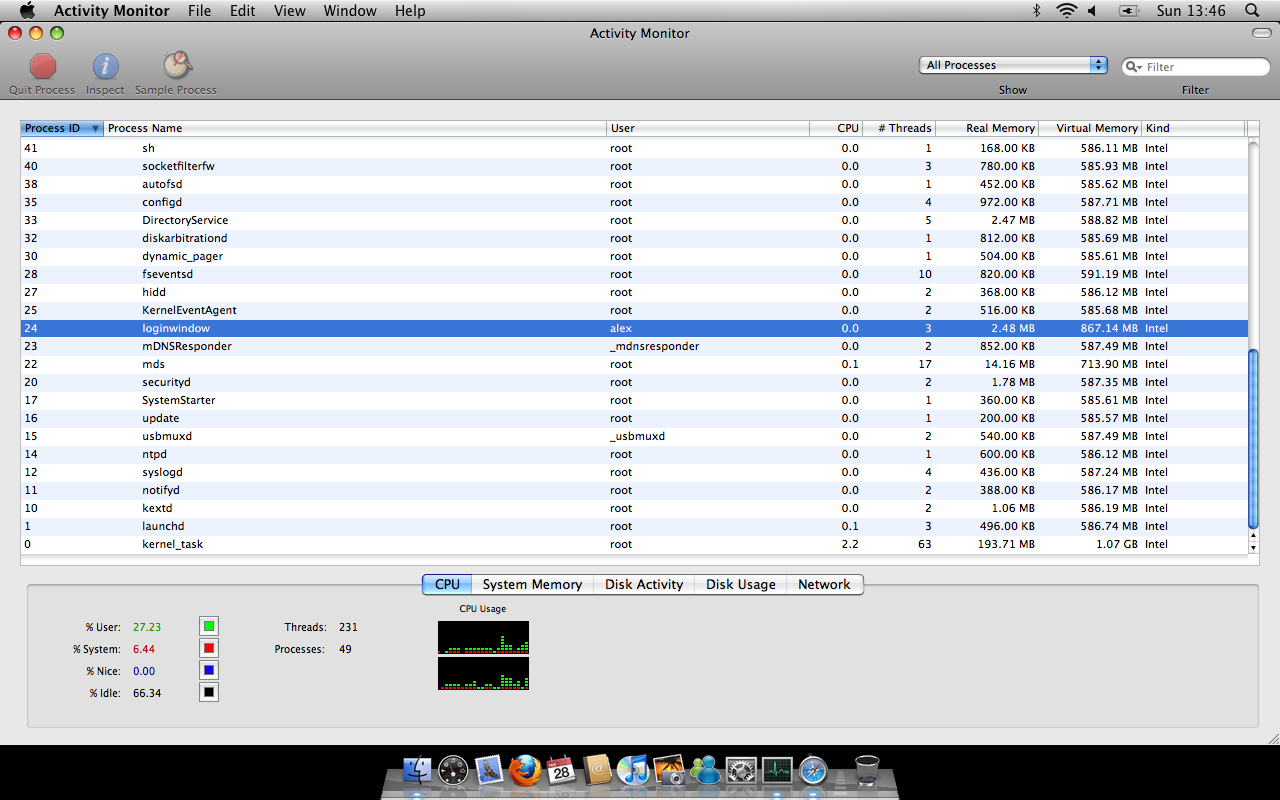Click Activity Monitor icon in the Dock
This screenshot has height=800, width=1280.
777,770
